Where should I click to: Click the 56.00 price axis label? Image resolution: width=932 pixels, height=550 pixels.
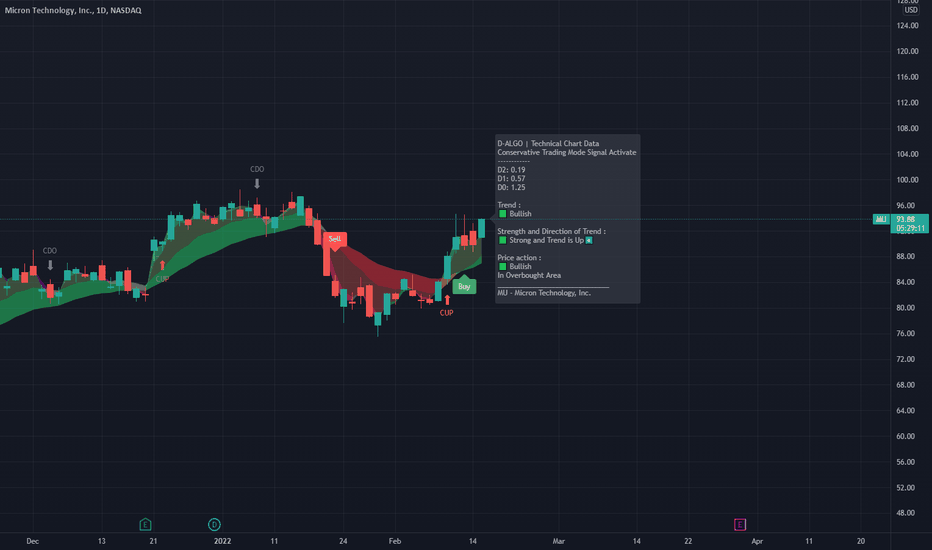[907, 461]
